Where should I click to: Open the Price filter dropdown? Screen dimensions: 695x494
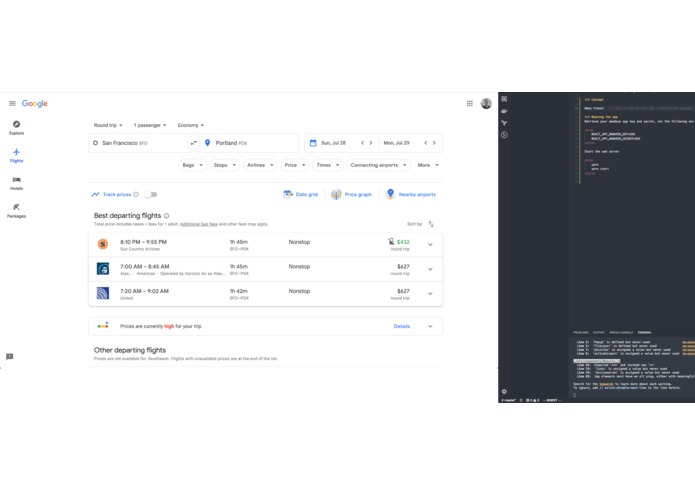coord(295,165)
